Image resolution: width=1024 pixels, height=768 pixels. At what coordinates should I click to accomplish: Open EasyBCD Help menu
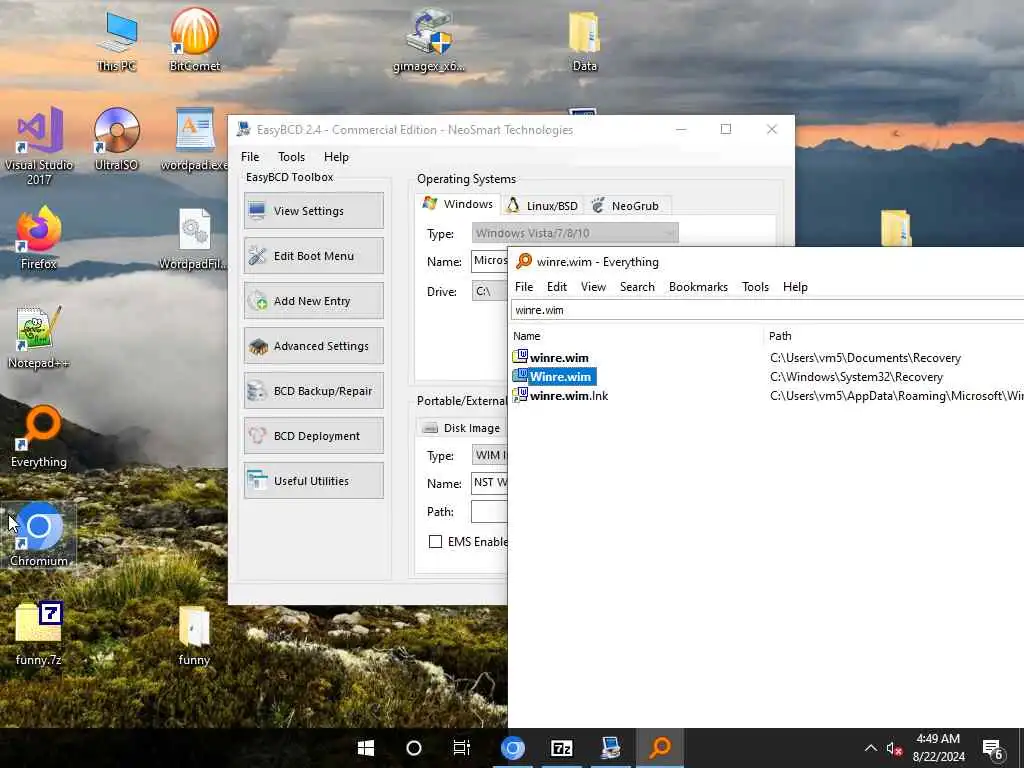tap(336, 157)
